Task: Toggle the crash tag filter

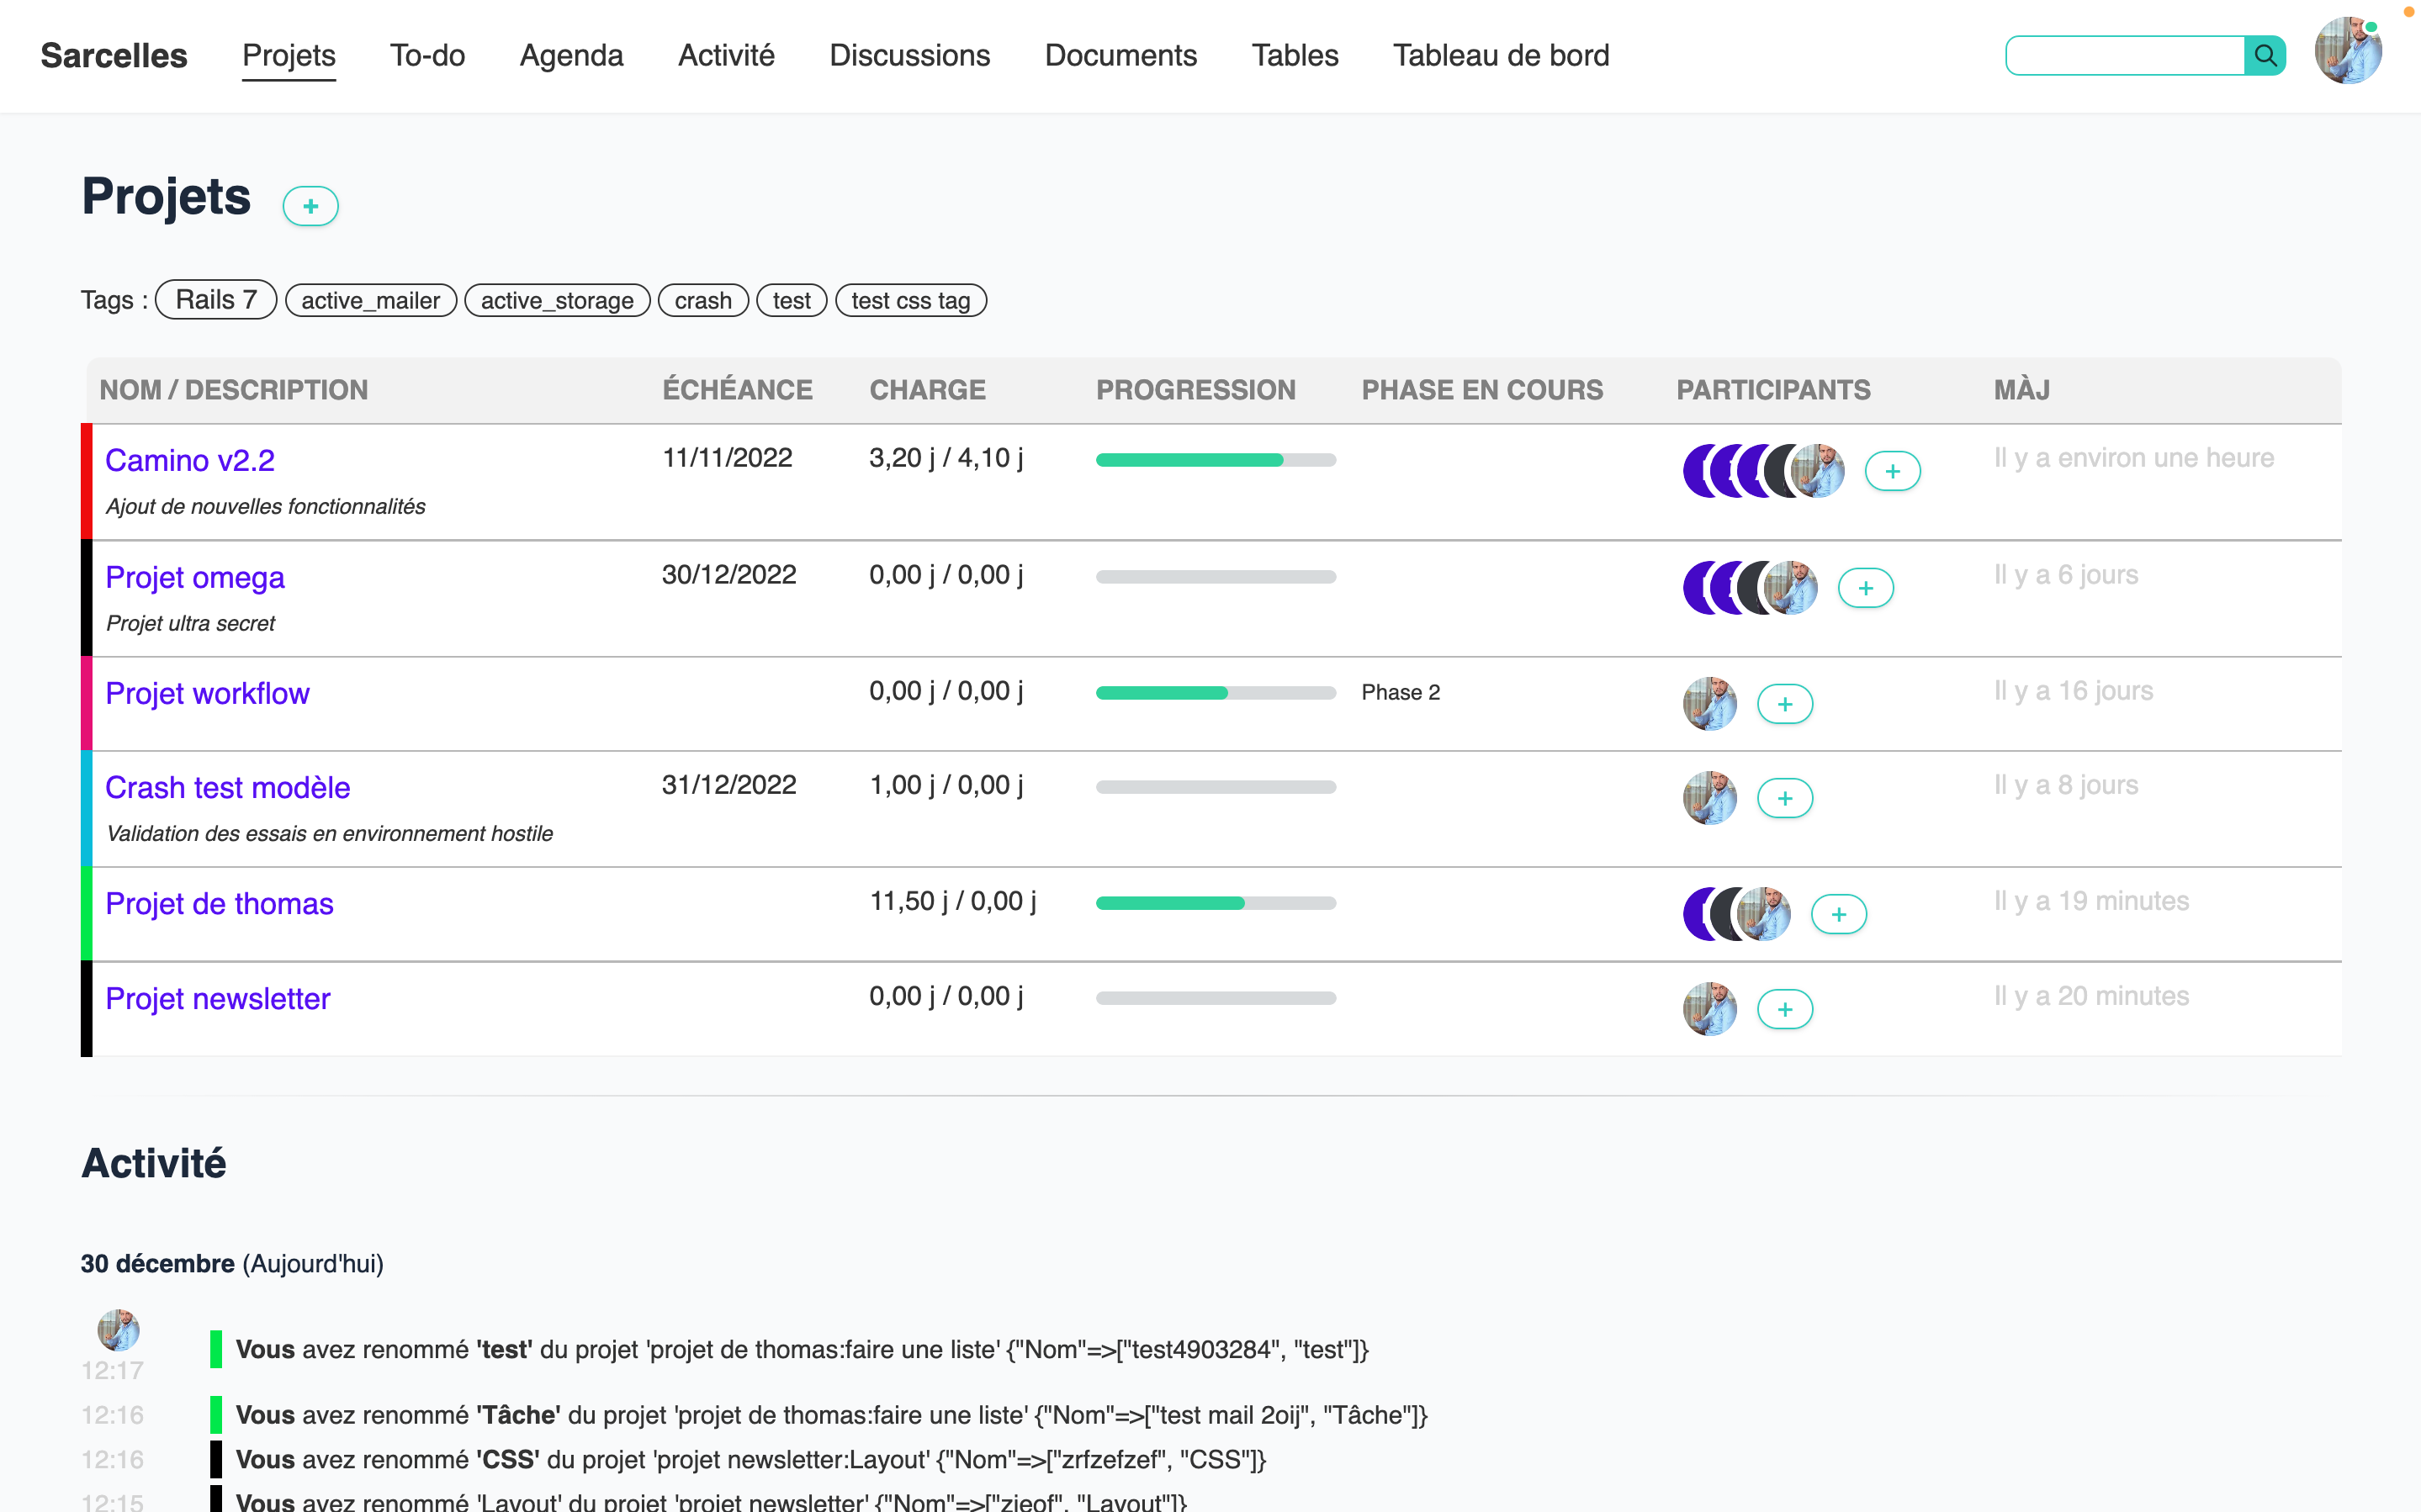Action: pyautogui.click(x=702, y=301)
